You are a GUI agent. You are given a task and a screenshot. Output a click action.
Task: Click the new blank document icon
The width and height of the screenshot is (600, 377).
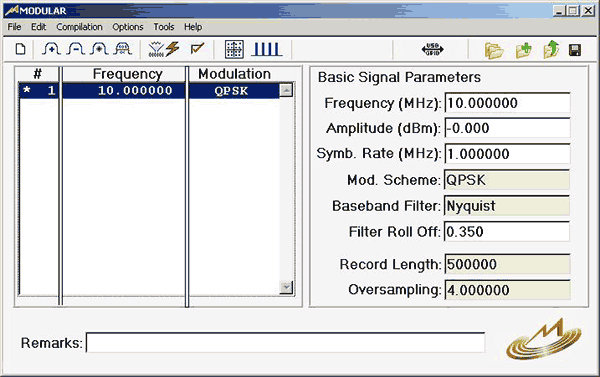(x=21, y=49)
